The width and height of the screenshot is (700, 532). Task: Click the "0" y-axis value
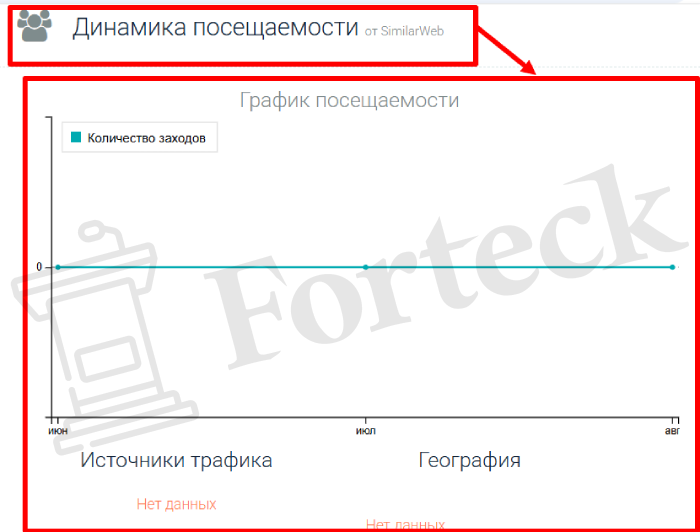click(39, 267)
